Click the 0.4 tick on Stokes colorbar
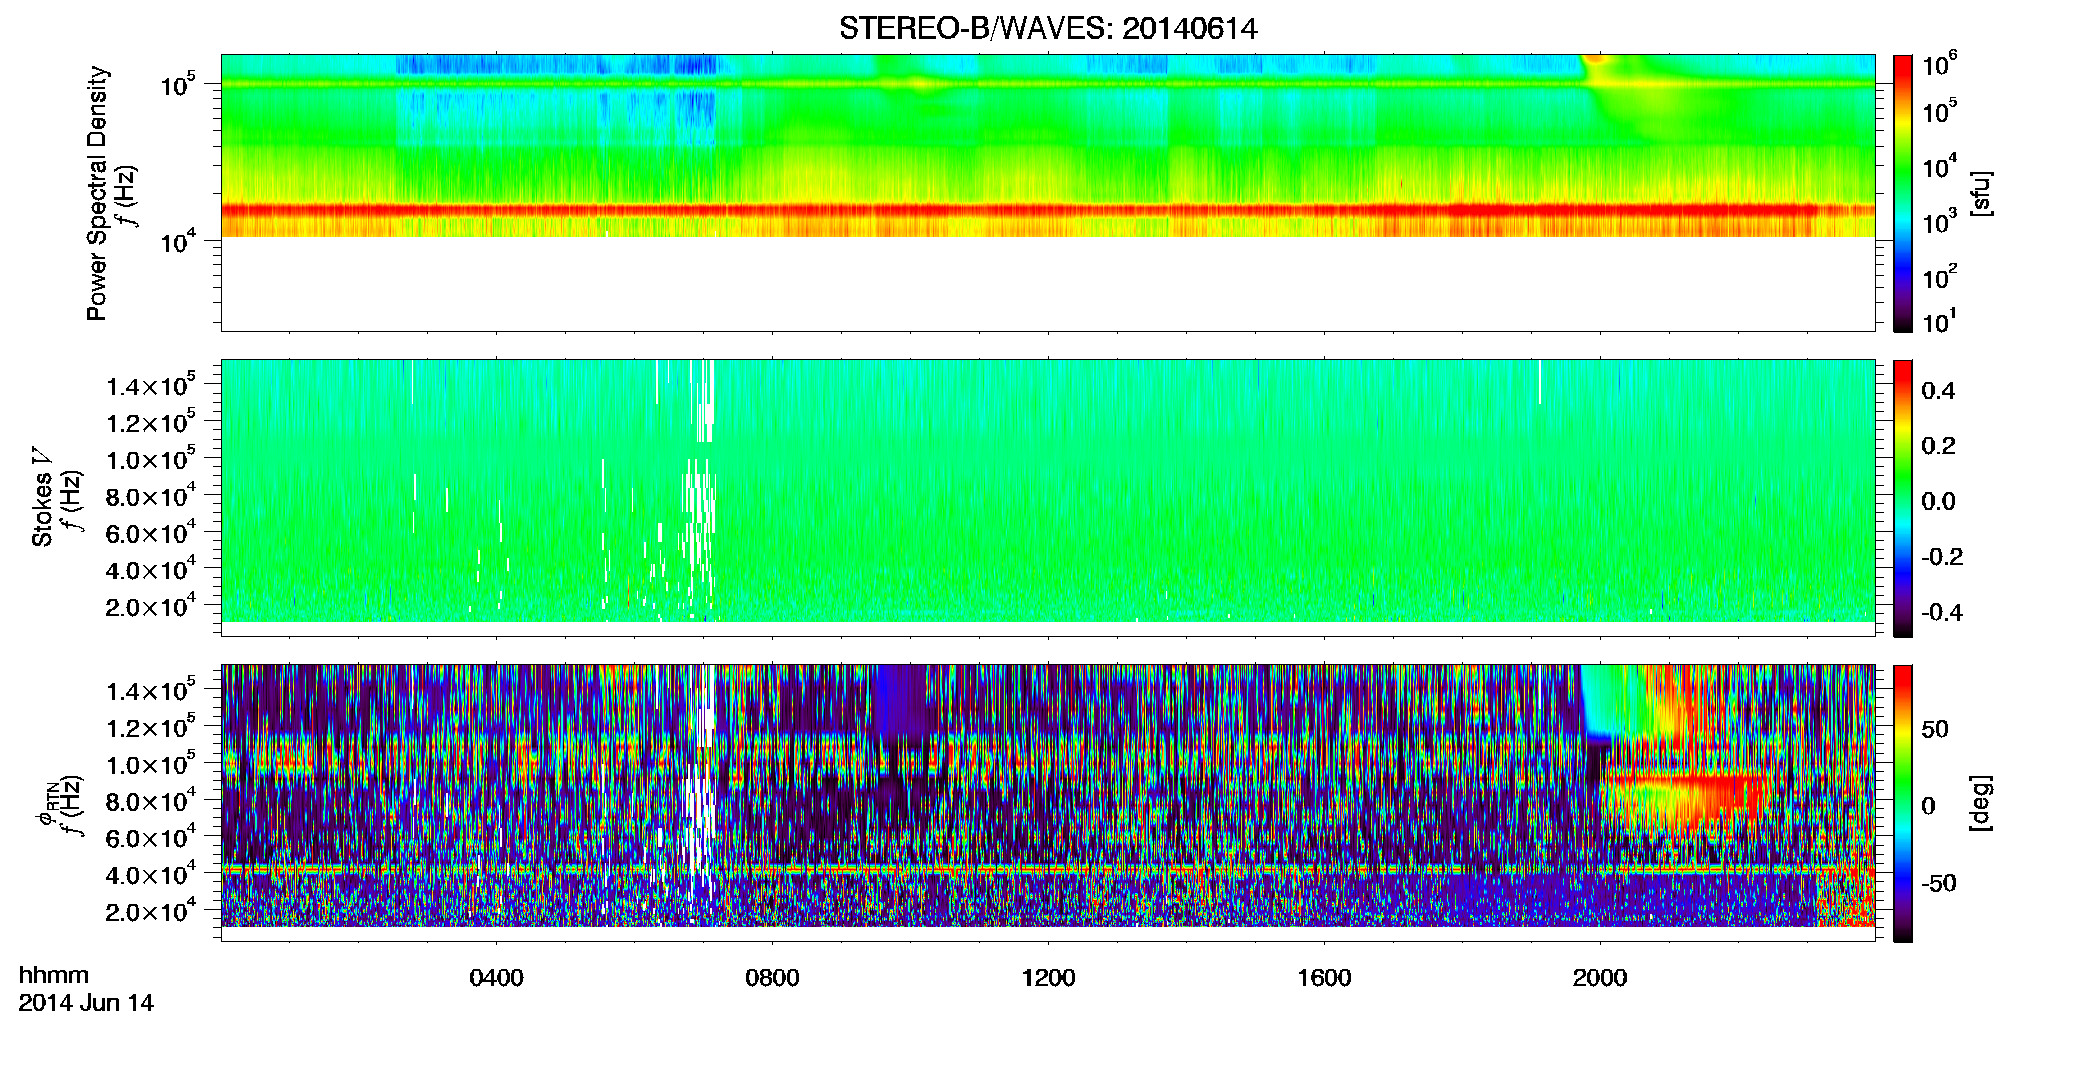This screenshot has width=2096, height=1080. click(1938, 391)
